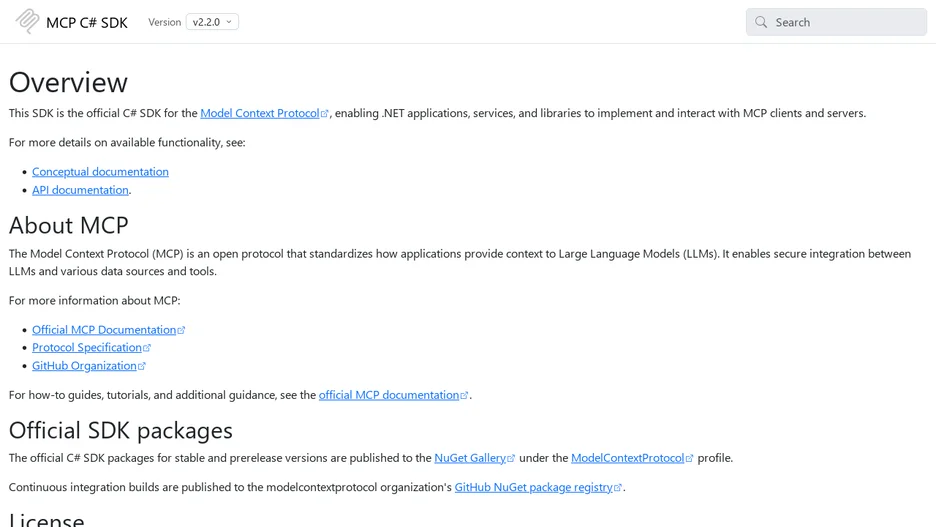Click external-link icon after GitHub NuGet package registry
Viewport: 936px width, 527px height.
pos(618,488)
